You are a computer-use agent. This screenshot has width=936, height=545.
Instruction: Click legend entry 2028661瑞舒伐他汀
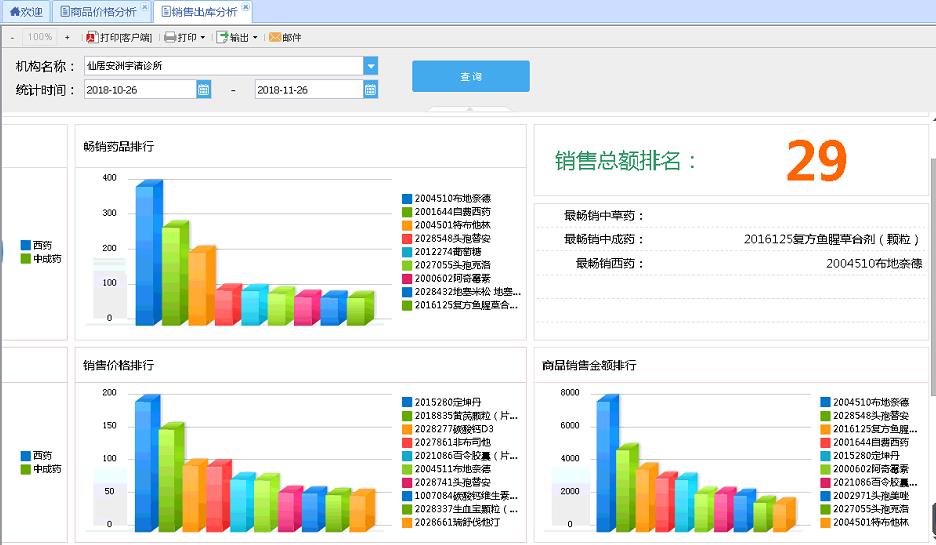pyautogui.click(x=452, y=522)
